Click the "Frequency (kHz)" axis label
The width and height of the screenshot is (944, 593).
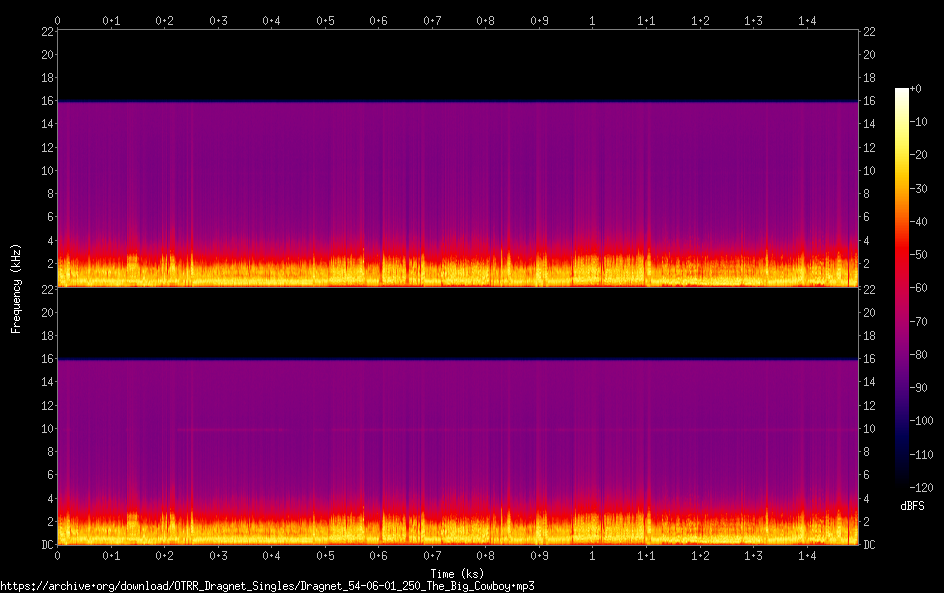16,287
